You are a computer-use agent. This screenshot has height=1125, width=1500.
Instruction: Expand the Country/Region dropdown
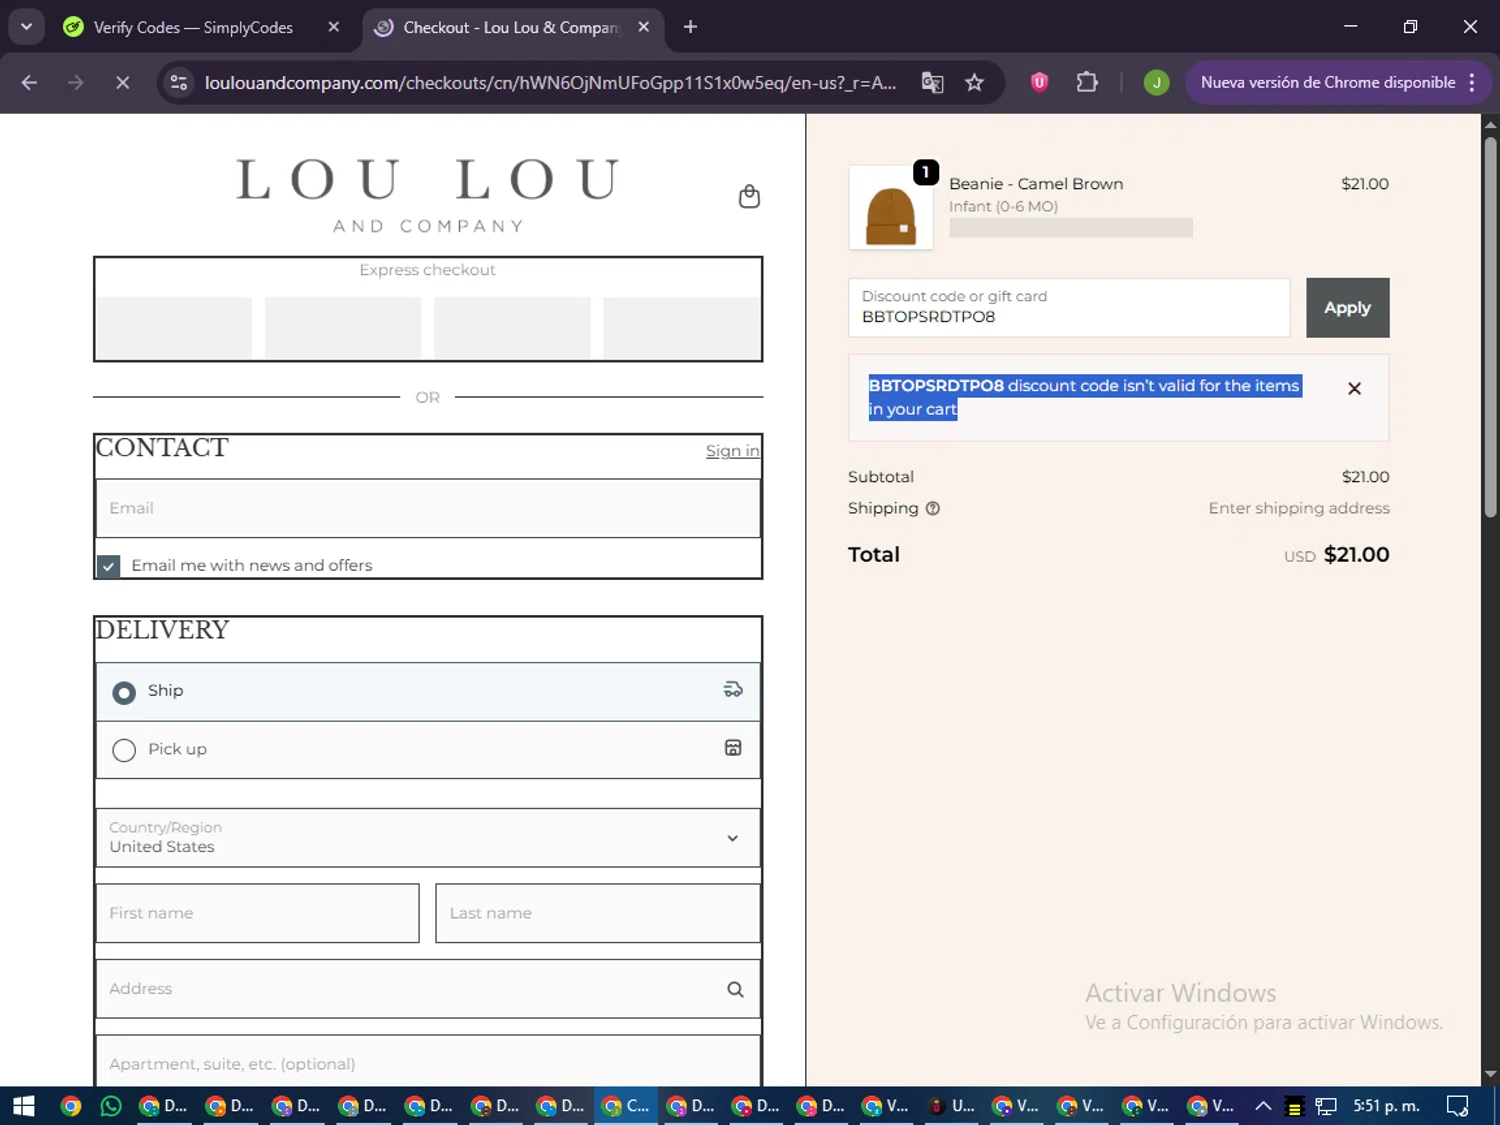click(x=428, y=838)
